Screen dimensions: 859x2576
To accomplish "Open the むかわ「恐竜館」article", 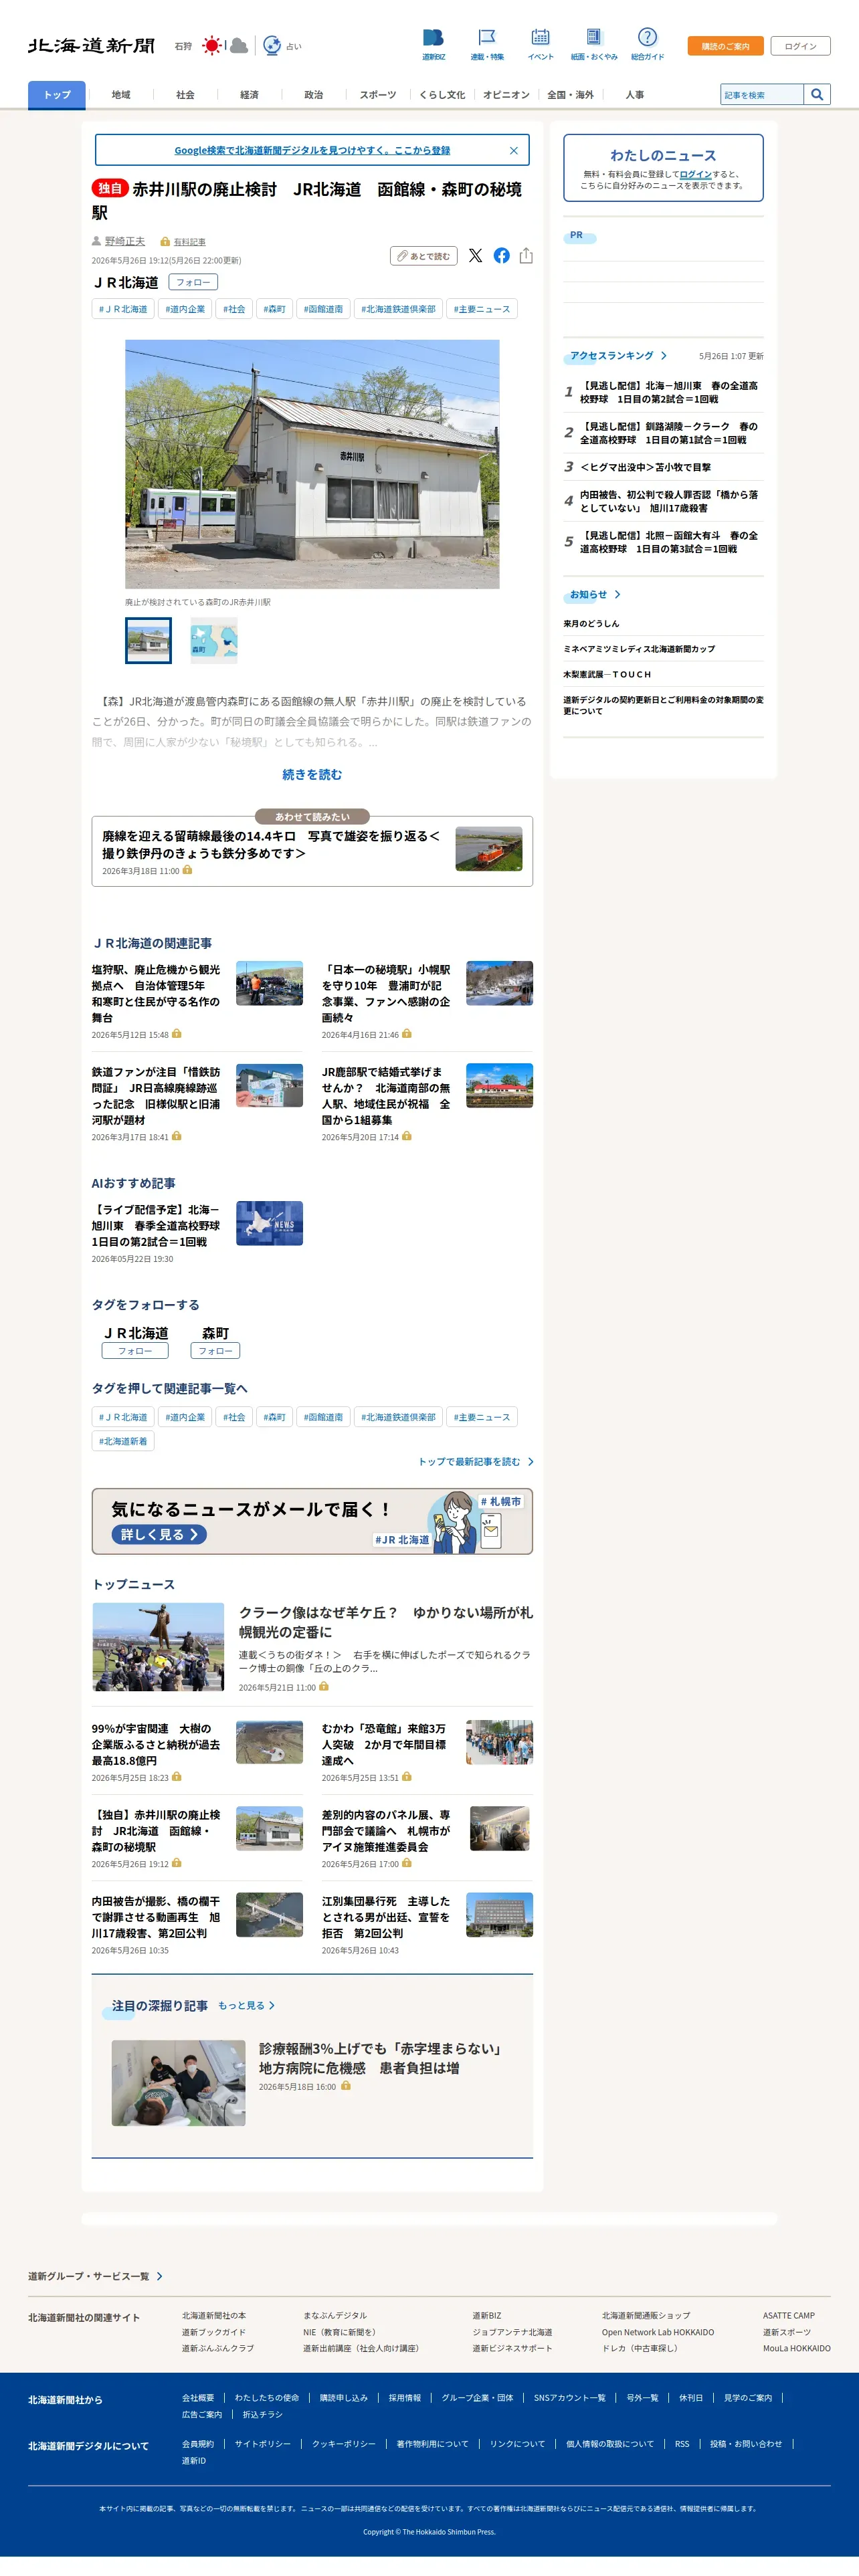I will tap(384, 1745).
